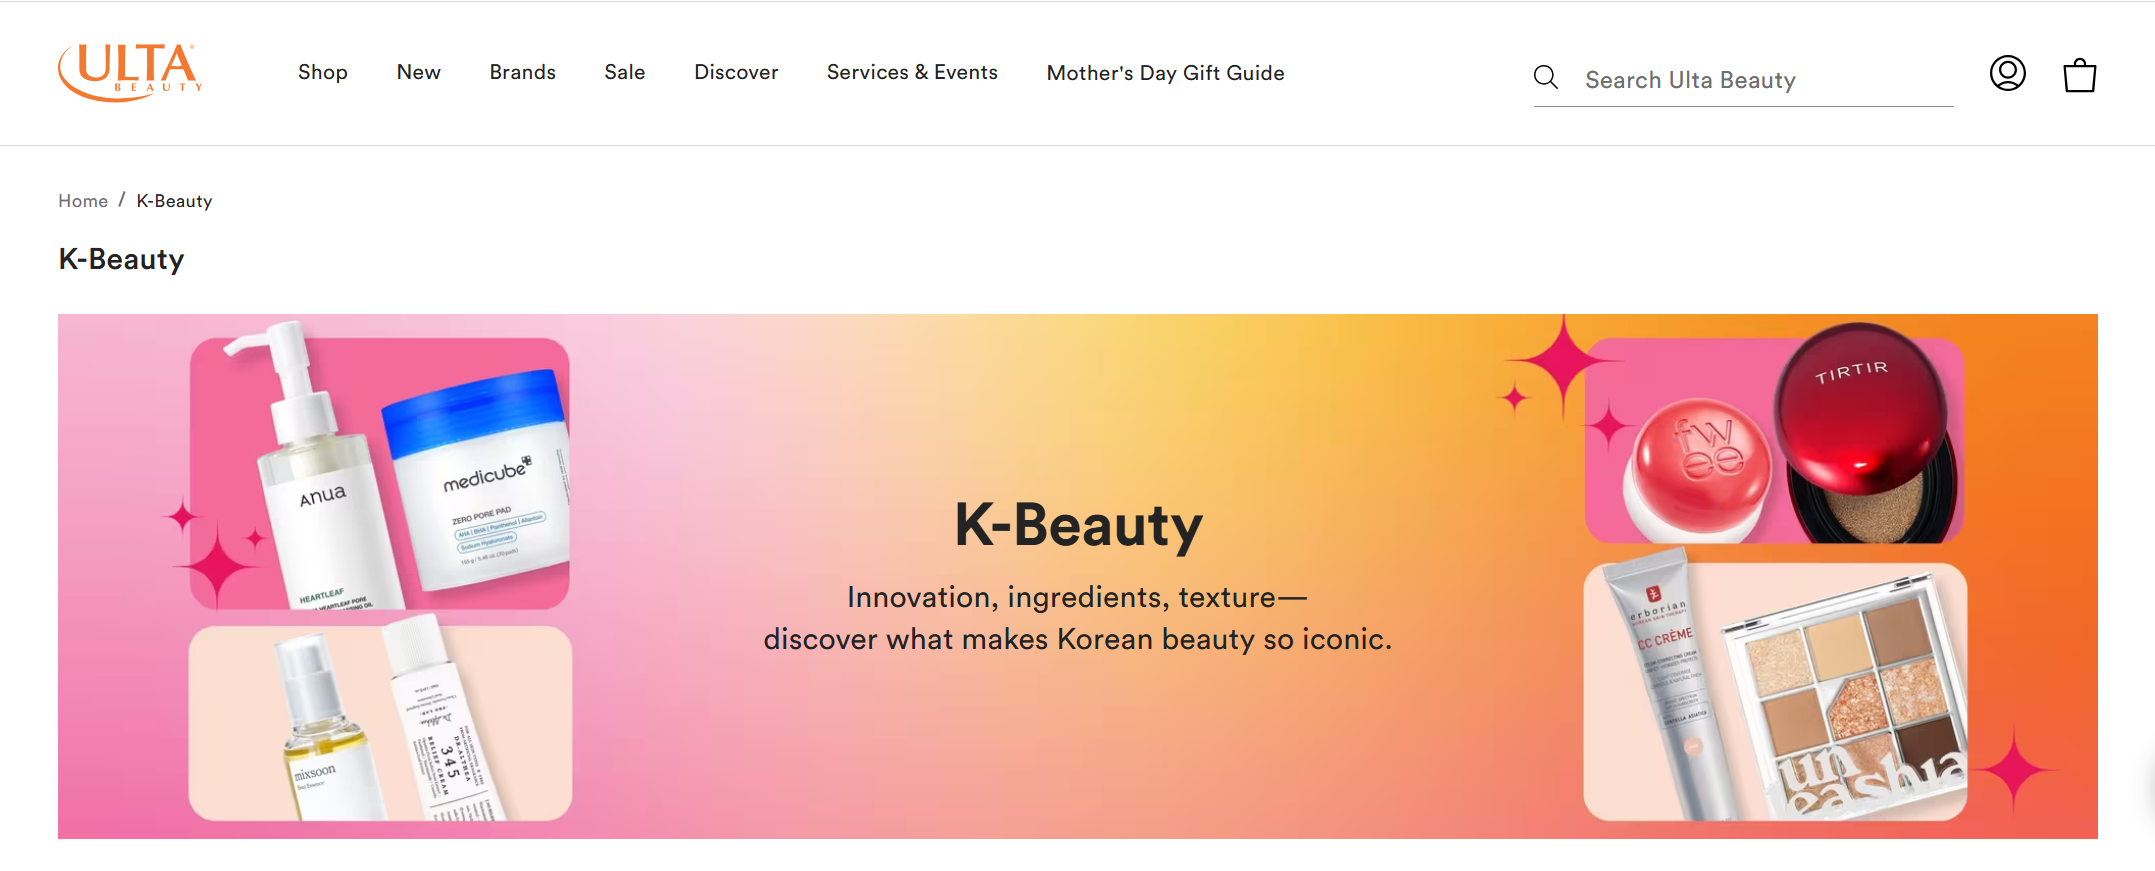Open the account profile icon
This screenshot has height=871, width=2155.
click(x=2007, y=73)
